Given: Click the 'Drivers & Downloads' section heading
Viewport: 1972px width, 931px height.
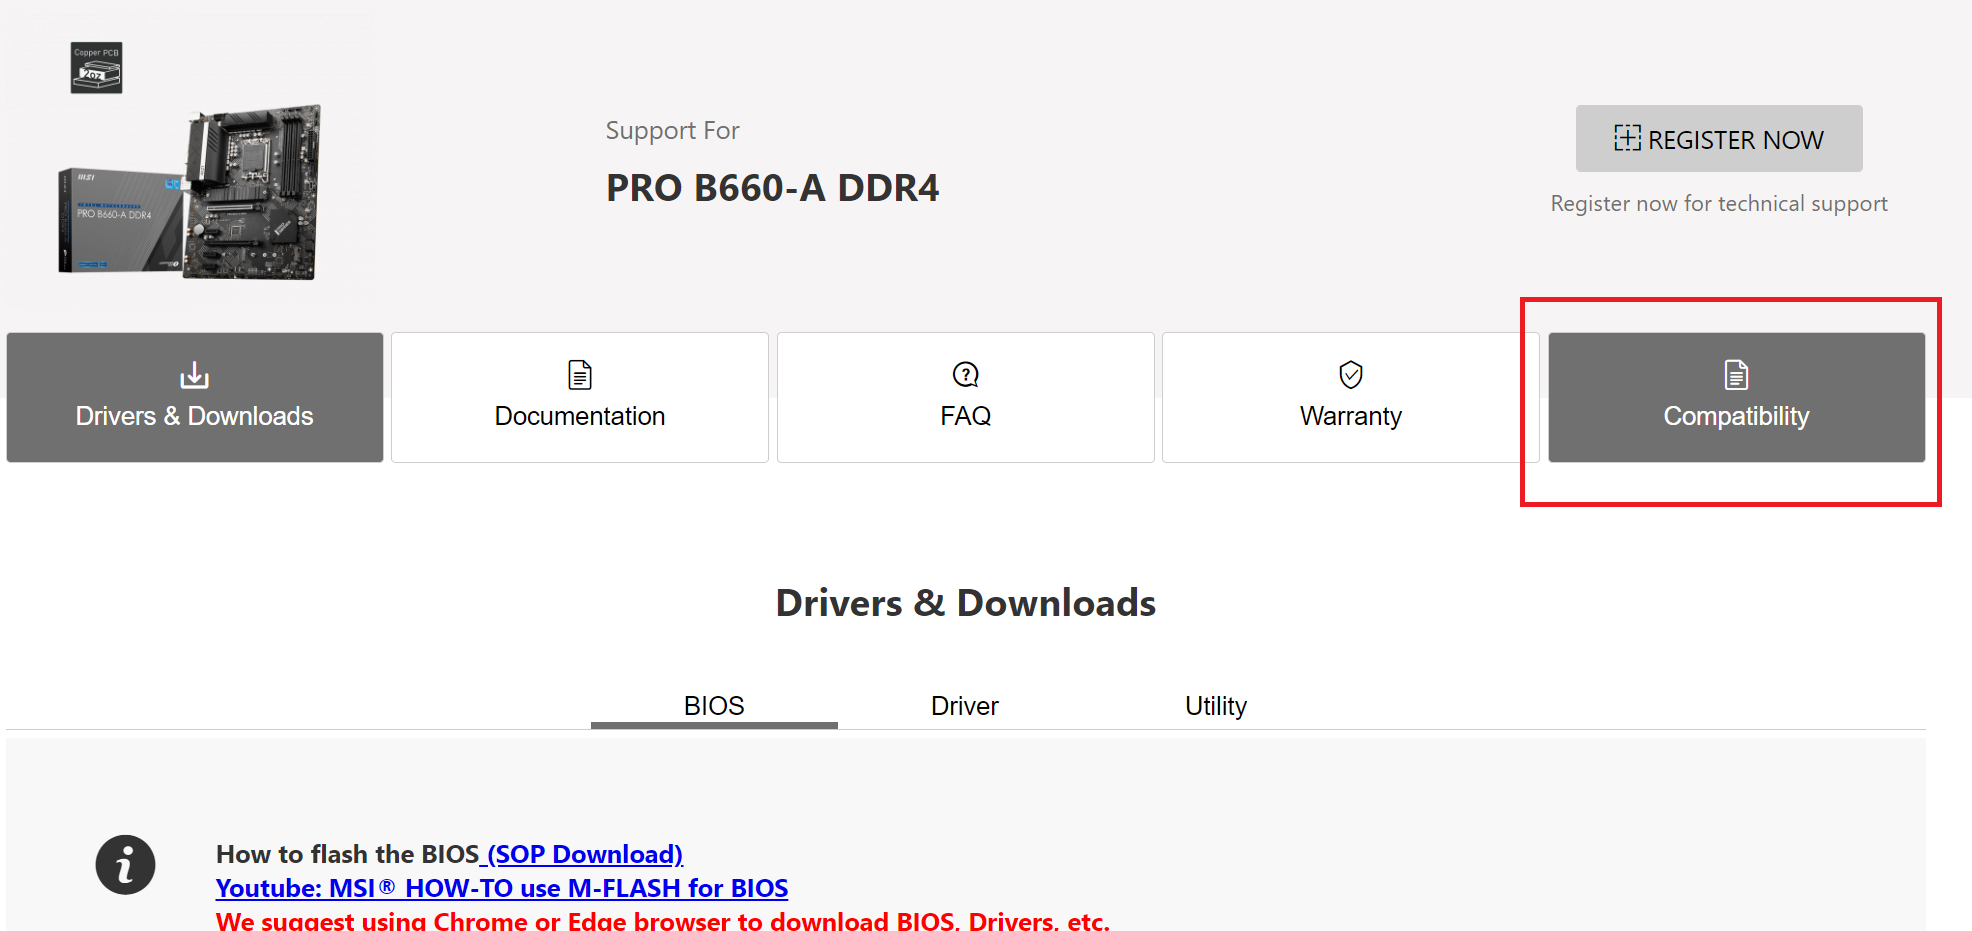Looking at the screenshot, I should (x=966, y=603).
